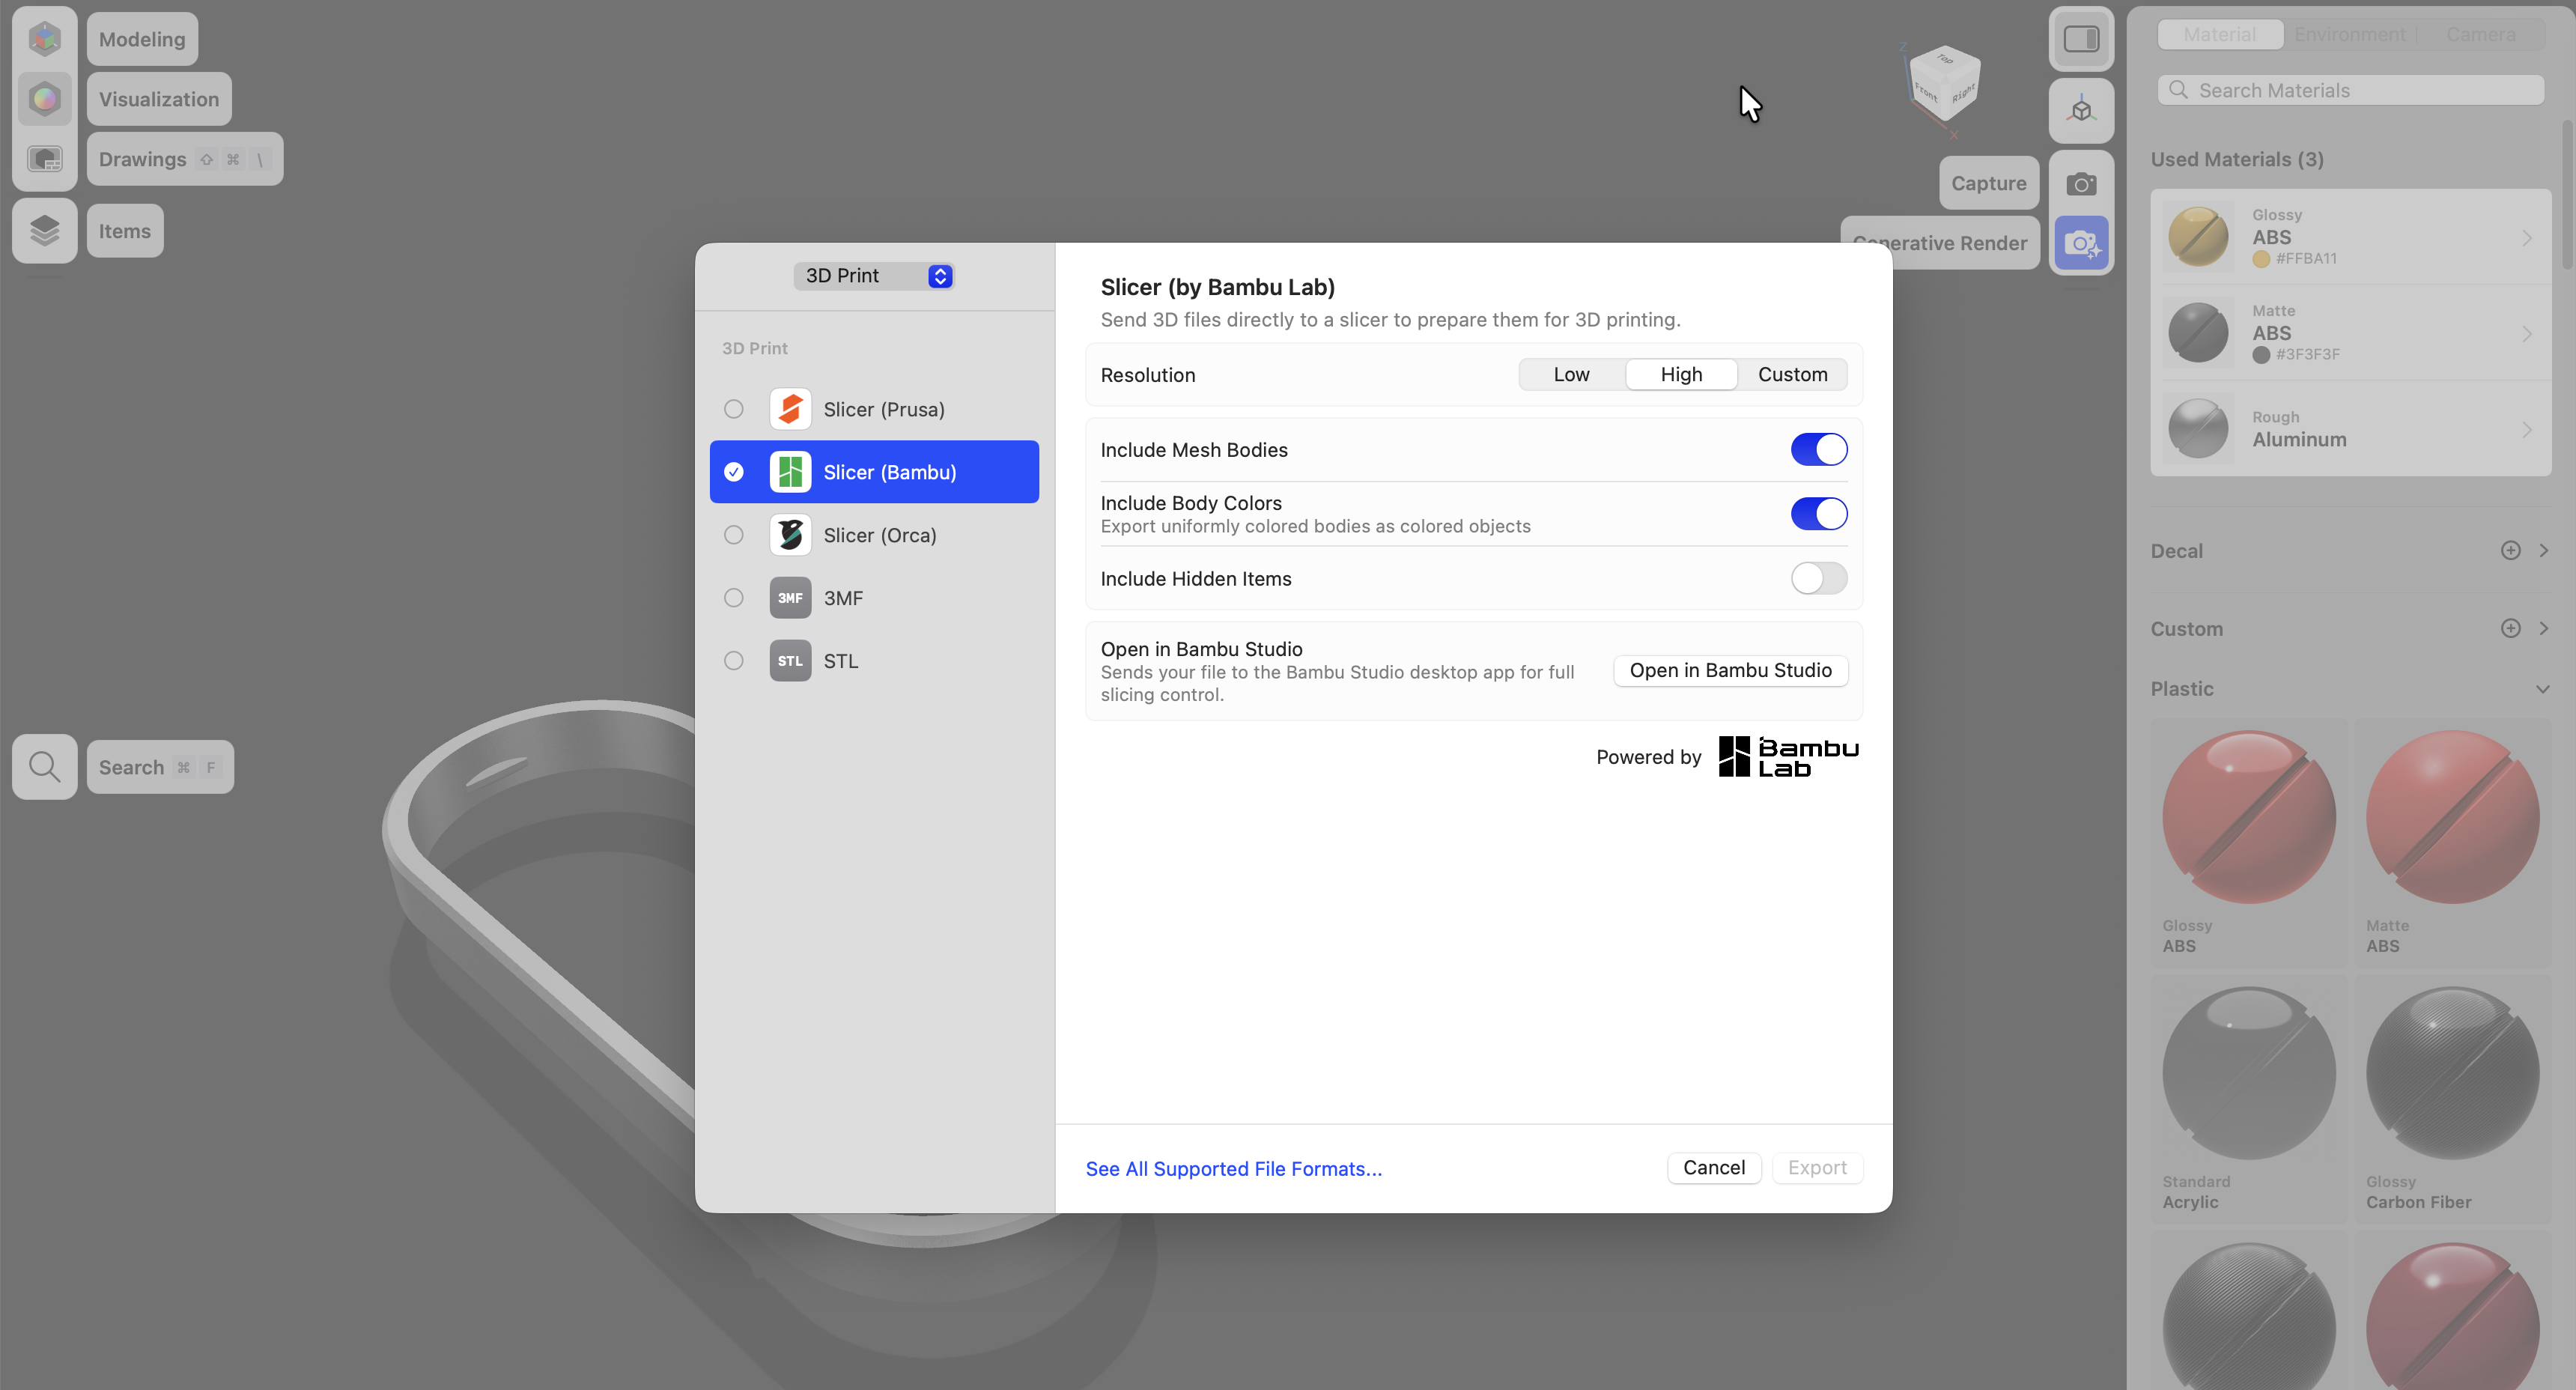Click the Orca slicer app icon
Image resolution: width=2576 pixels, height=1390 pixels.
790,535
